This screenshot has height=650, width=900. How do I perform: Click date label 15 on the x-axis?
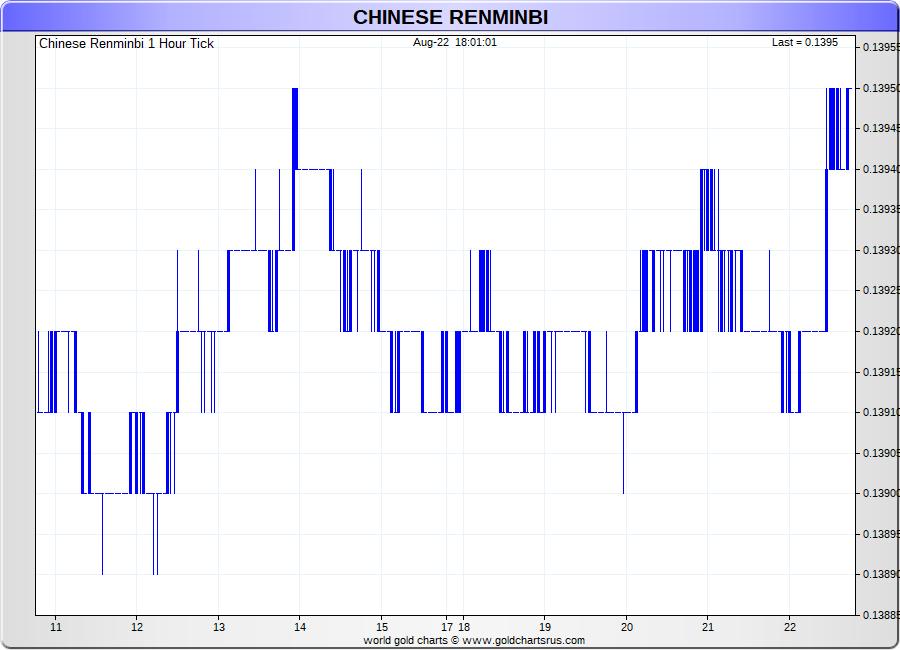(382, 627)
